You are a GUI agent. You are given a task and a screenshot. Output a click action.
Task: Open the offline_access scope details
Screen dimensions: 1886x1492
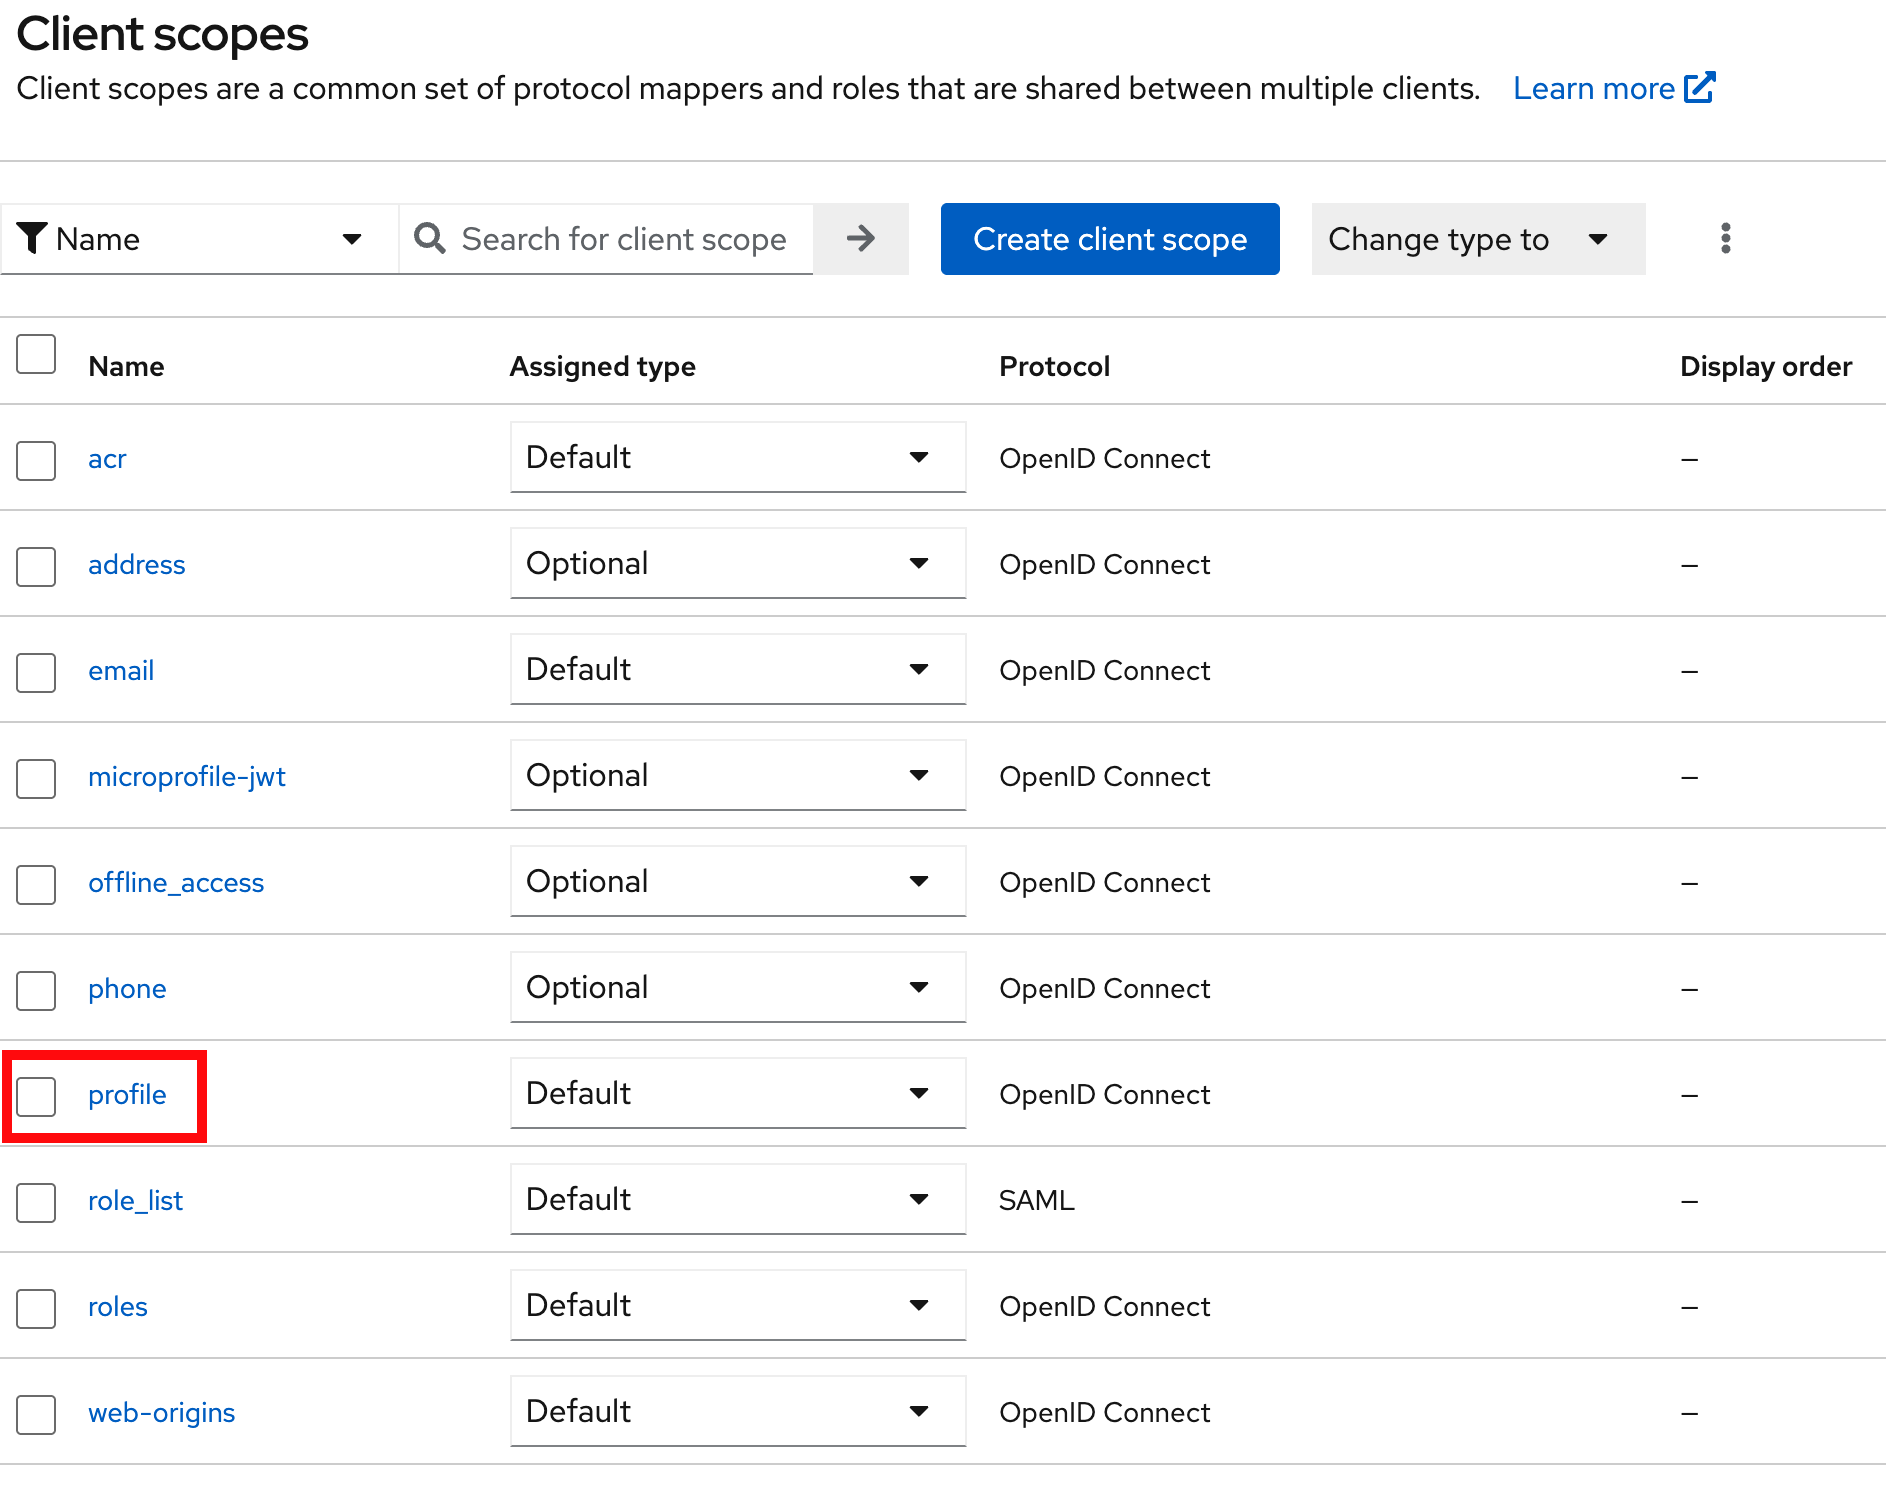tap(176, 883)
